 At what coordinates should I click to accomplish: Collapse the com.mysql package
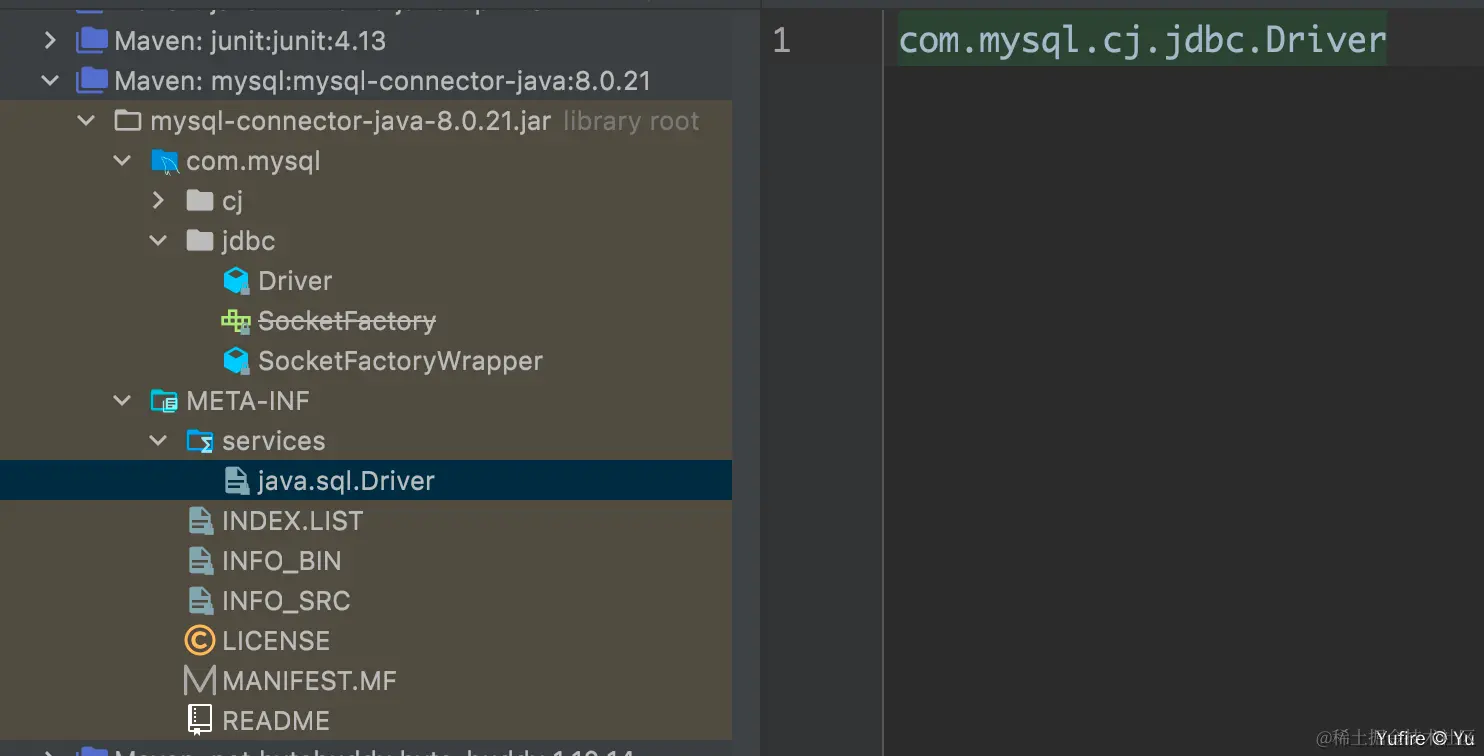pos(122,161)
